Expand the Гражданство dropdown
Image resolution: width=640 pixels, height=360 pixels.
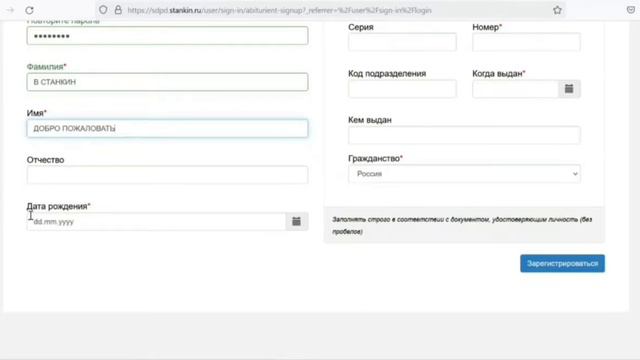tap(464, 173)
